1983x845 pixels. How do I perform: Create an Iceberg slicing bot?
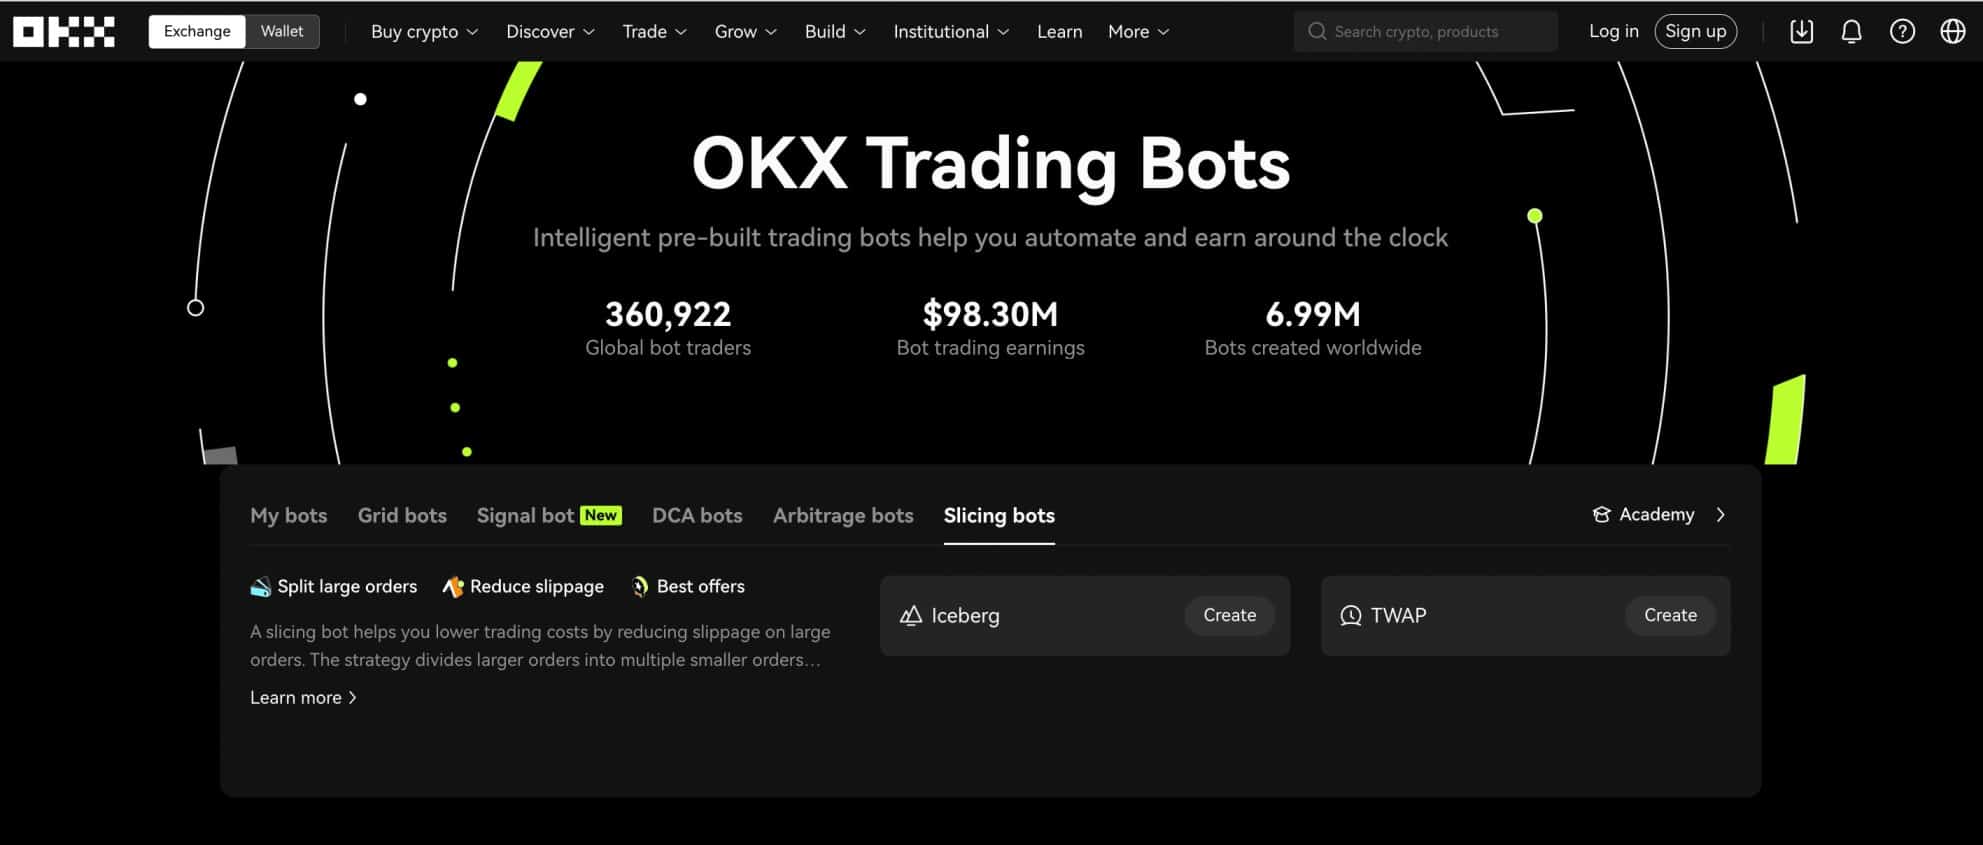pyautogui.click(x=1229, y=616)
